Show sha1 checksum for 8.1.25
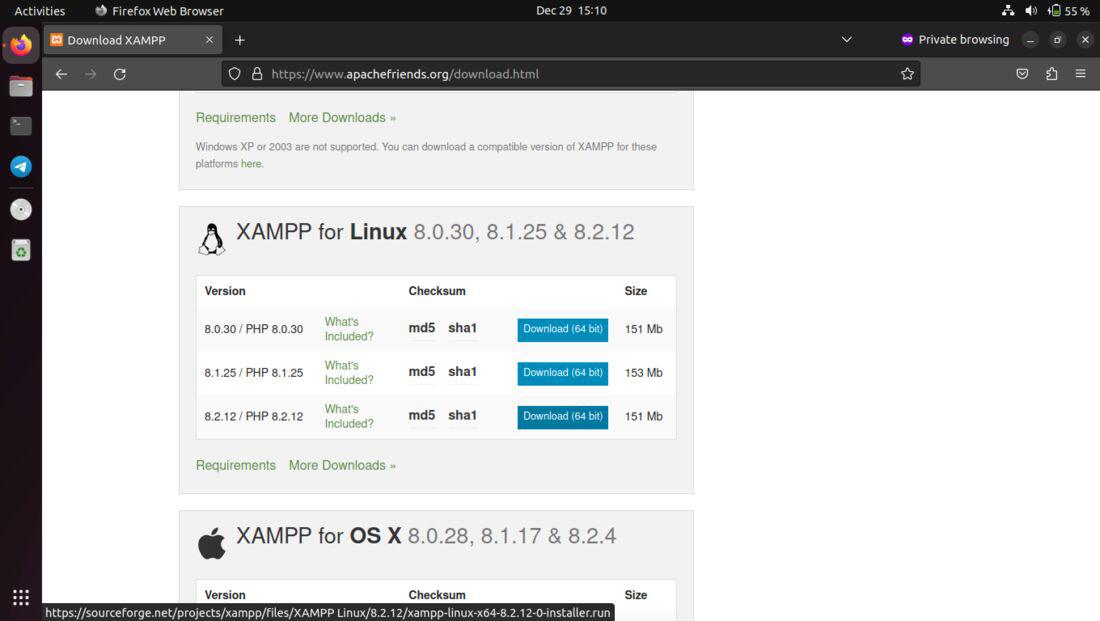This screenshot has width=1100, height=621. [462, 371]
